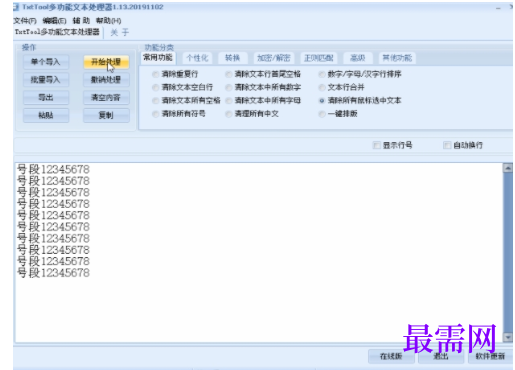Switch to 高级 tab
The width and height of the screenshot is (515, 370).
click(x=358, y=58)
